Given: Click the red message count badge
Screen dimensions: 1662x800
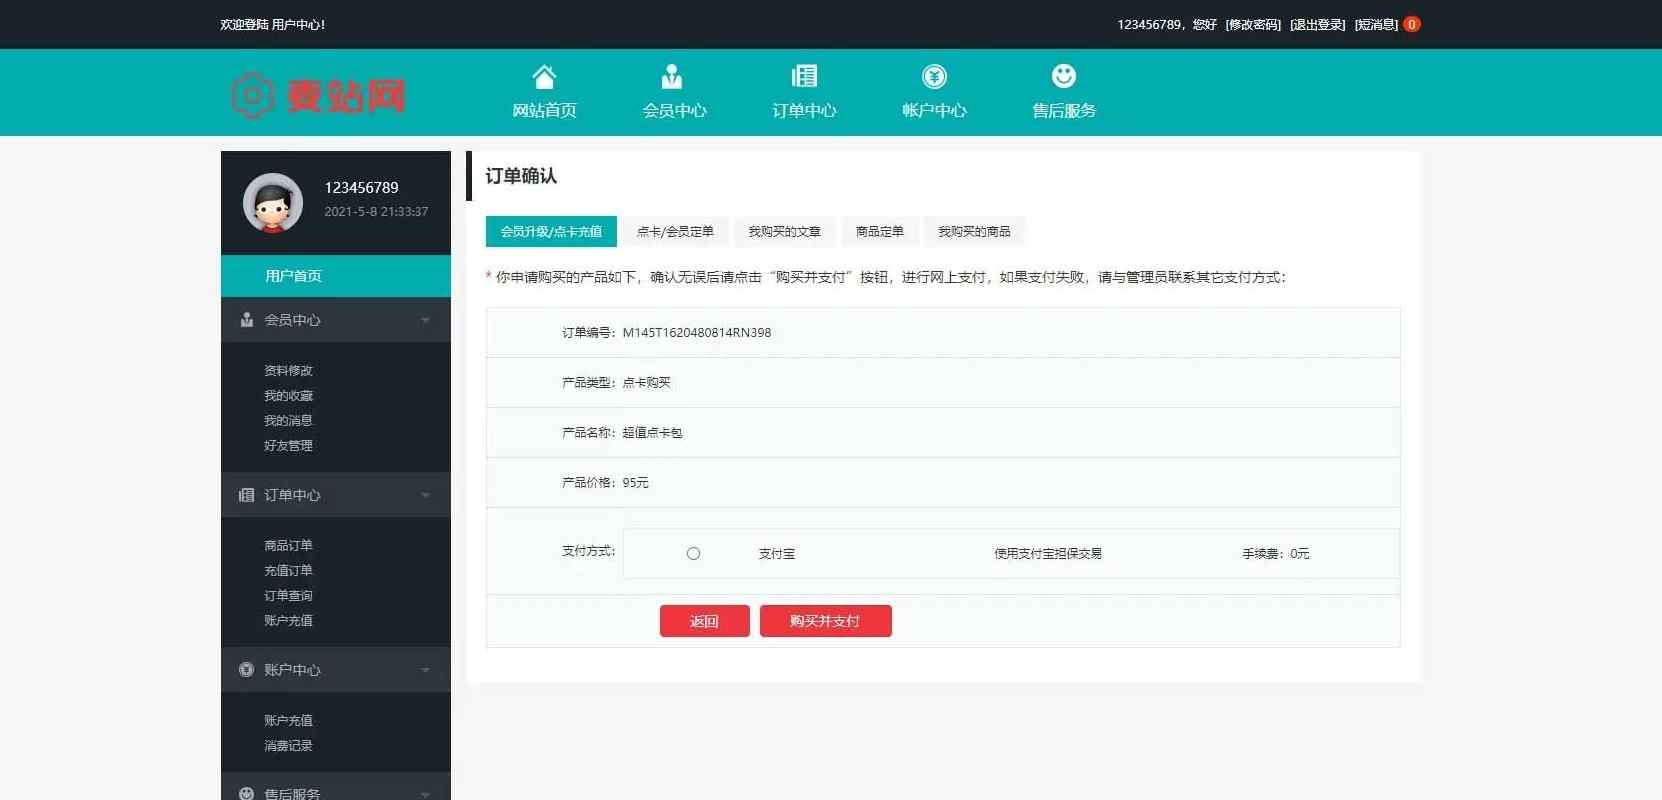Looking at the screenshot, I should (x=1411, y=25).
